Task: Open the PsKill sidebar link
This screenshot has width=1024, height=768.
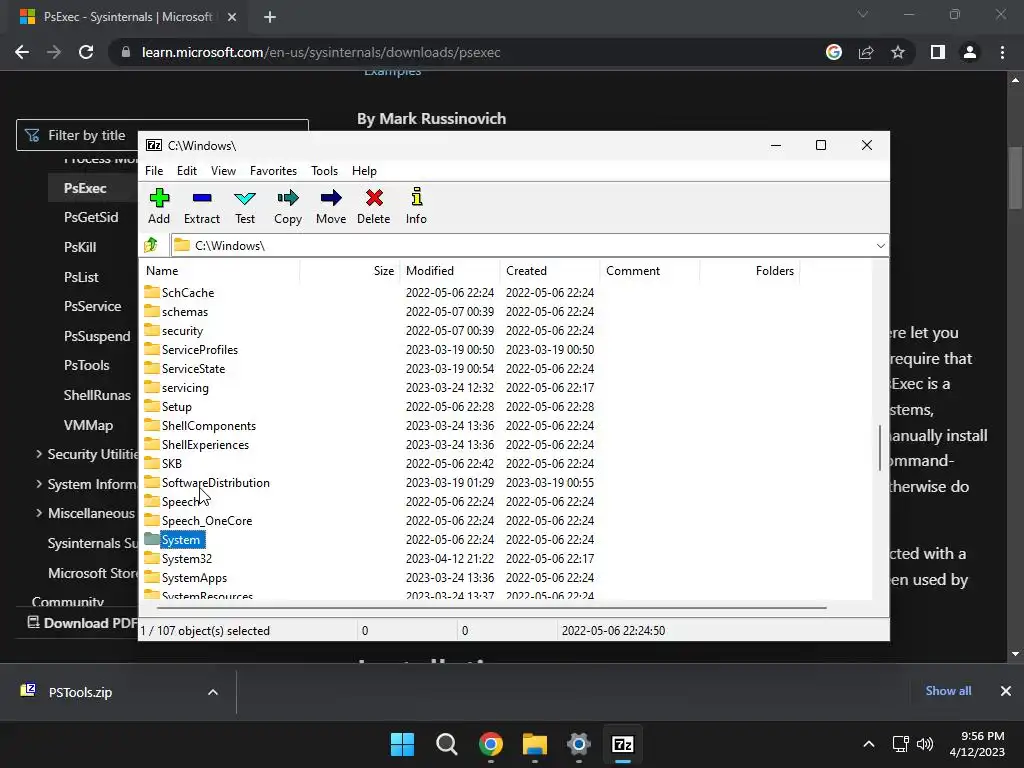Action: pos(80,248)
